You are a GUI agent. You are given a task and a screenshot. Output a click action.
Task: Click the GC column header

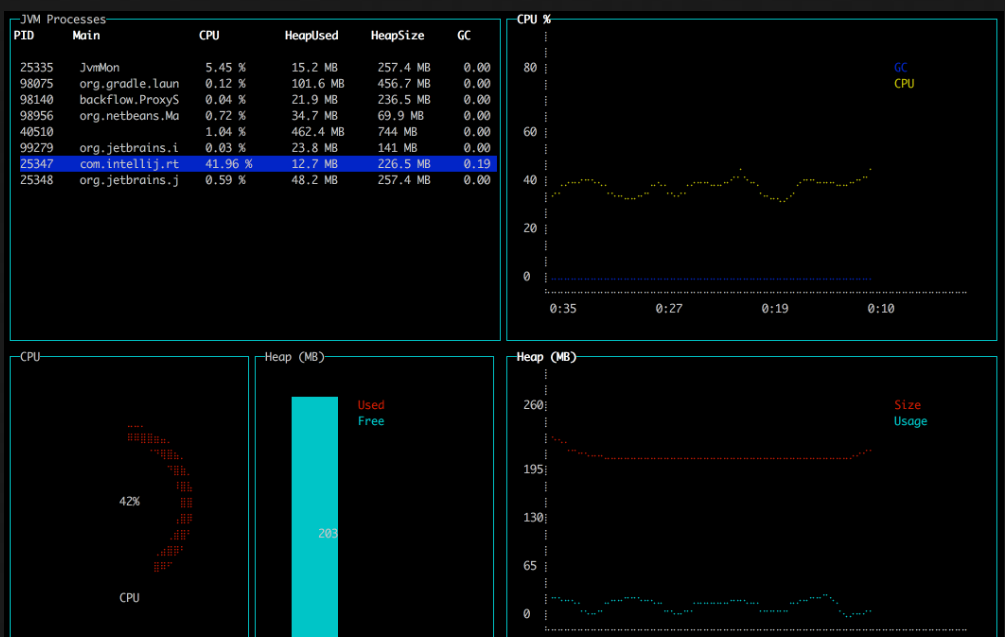point(464,36)
